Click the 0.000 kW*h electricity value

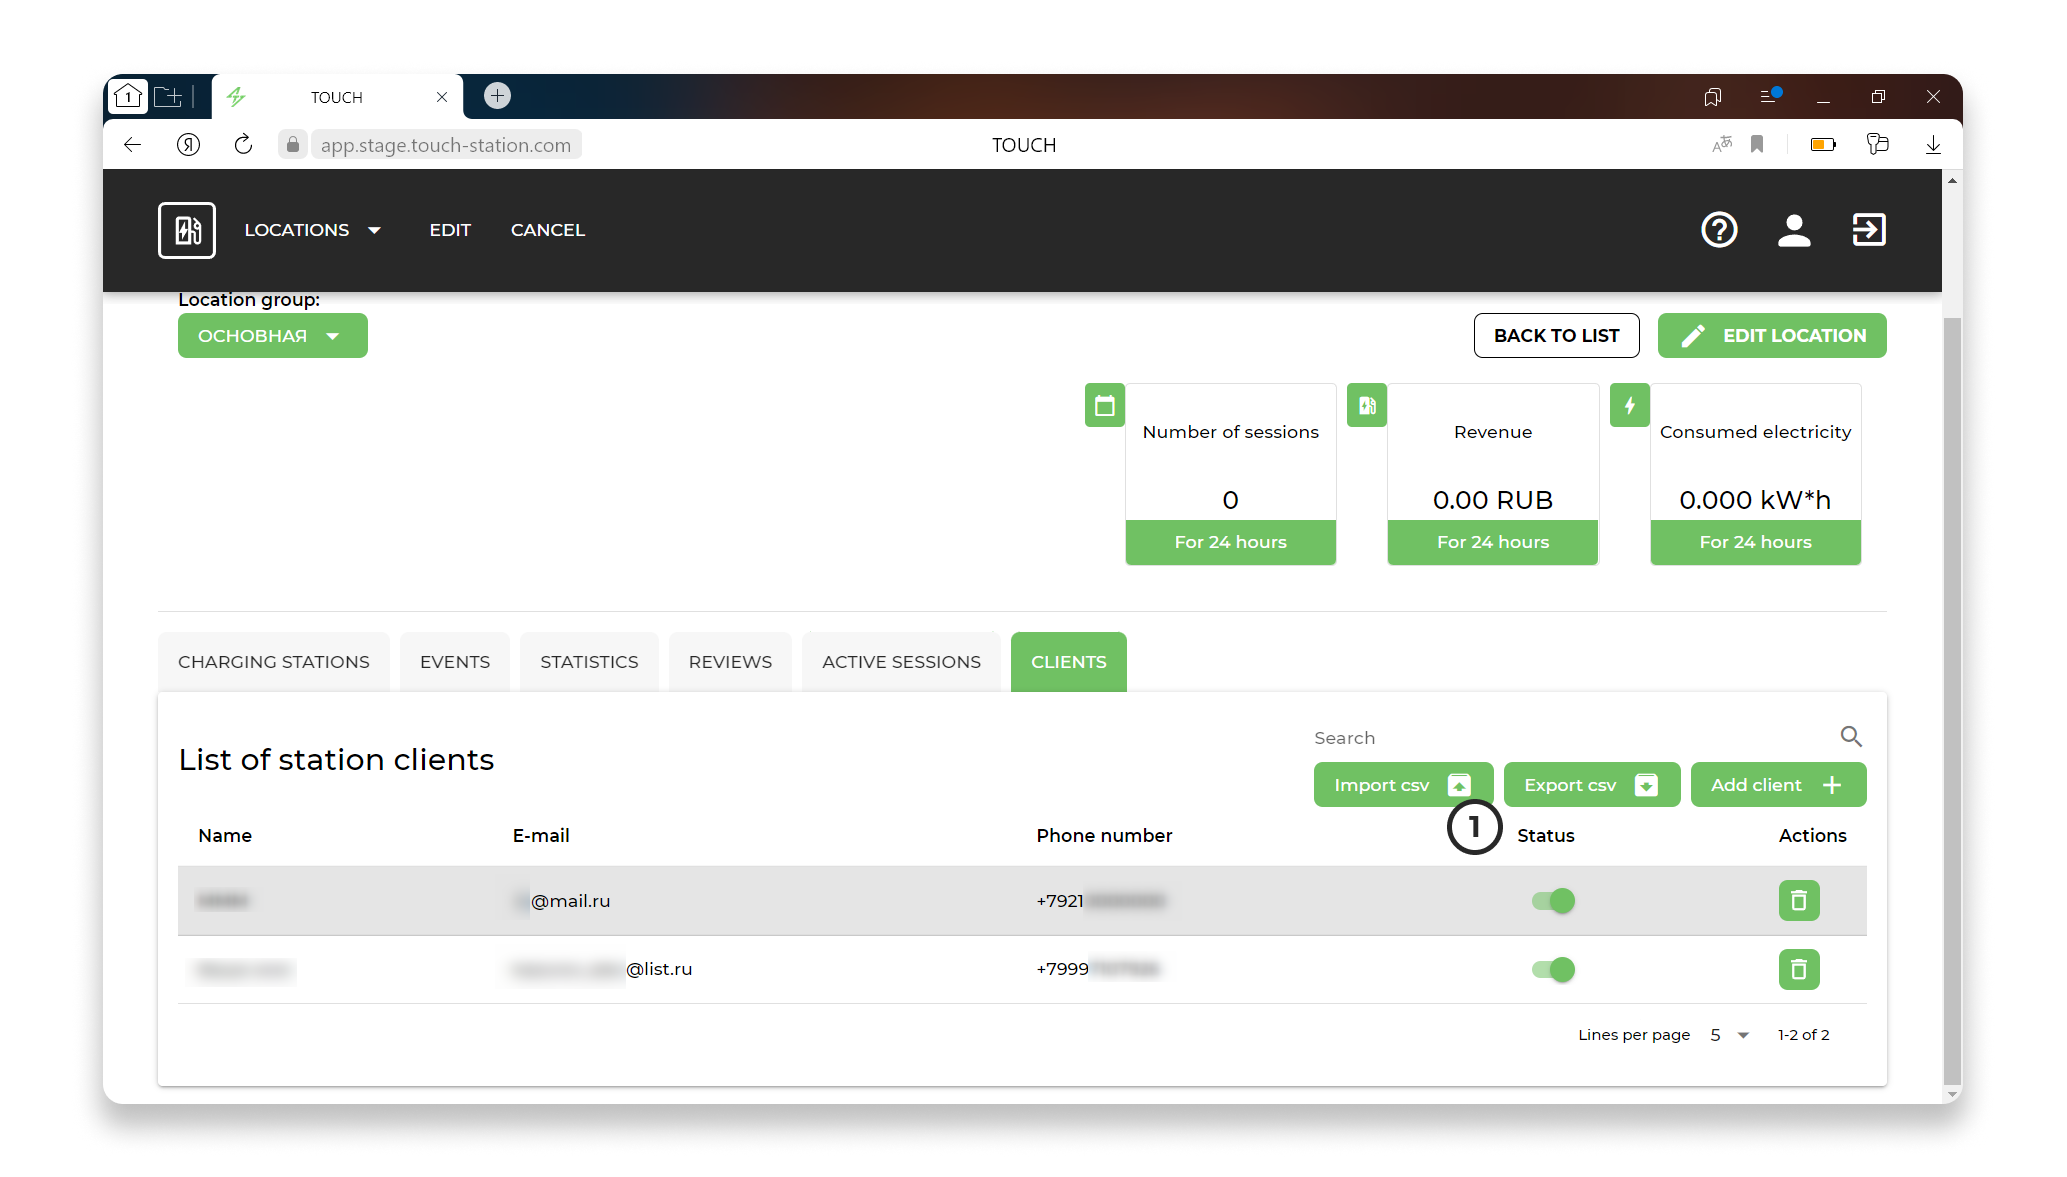point(1755,500)
